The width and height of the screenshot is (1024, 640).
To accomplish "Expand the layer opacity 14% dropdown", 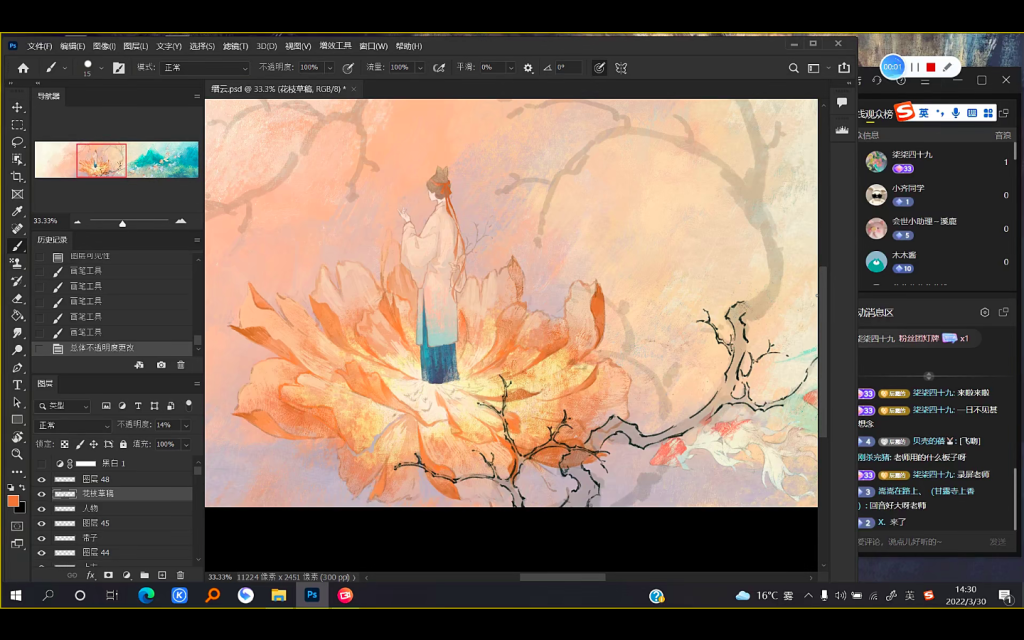I will 186,425.
